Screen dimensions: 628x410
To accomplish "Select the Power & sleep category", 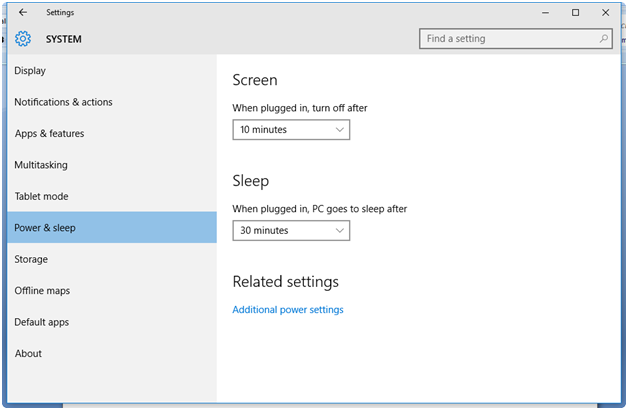I will 45,228.
